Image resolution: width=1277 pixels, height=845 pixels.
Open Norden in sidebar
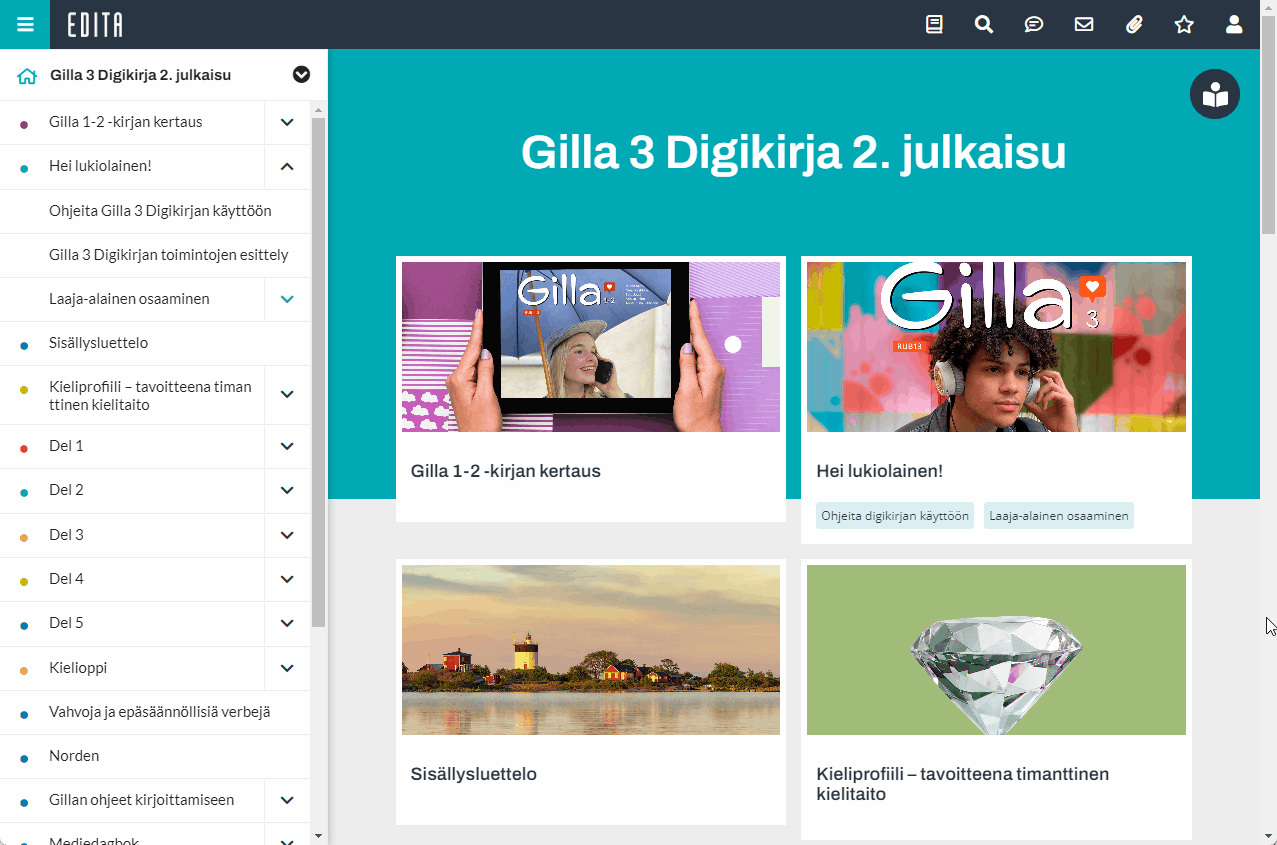click(74, 756)
